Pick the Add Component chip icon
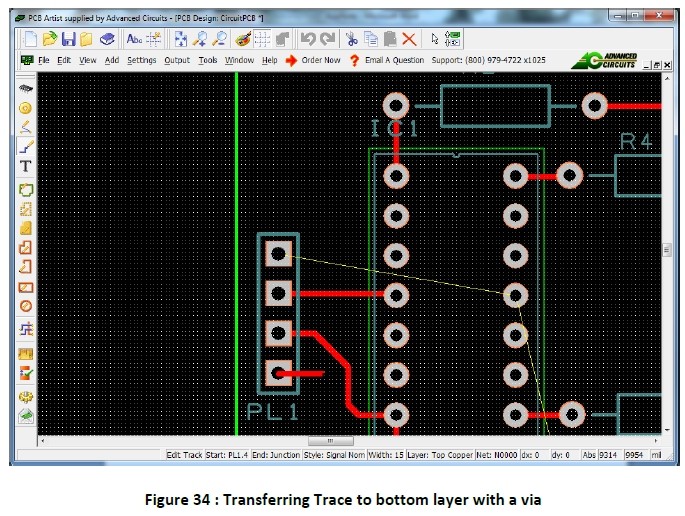 coord(26,88)
